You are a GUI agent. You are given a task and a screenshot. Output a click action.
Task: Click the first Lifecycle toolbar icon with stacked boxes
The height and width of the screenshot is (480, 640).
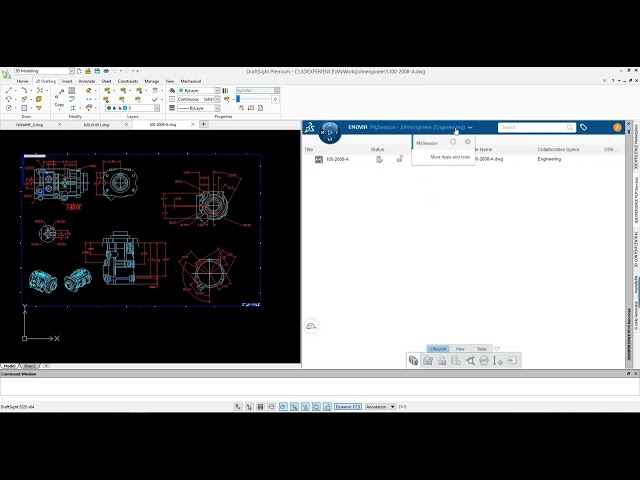(413, 360)
